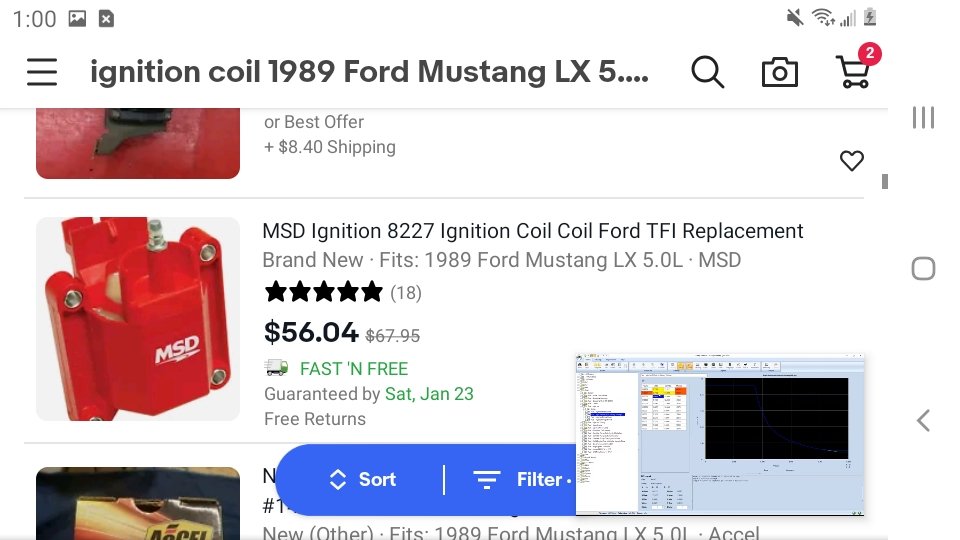Tap the image notification icon in the status bar
960x540 pixels.
tap(77, 18)
